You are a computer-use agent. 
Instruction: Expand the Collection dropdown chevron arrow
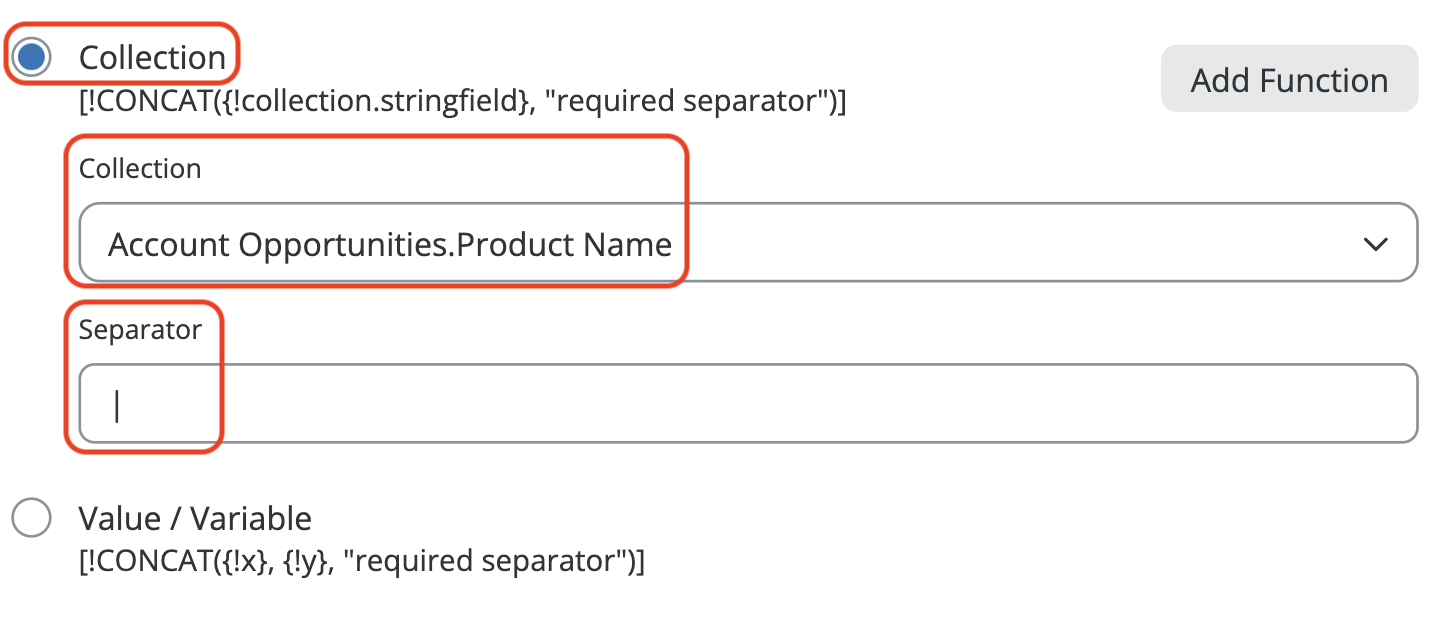[x=1376, y=243]
